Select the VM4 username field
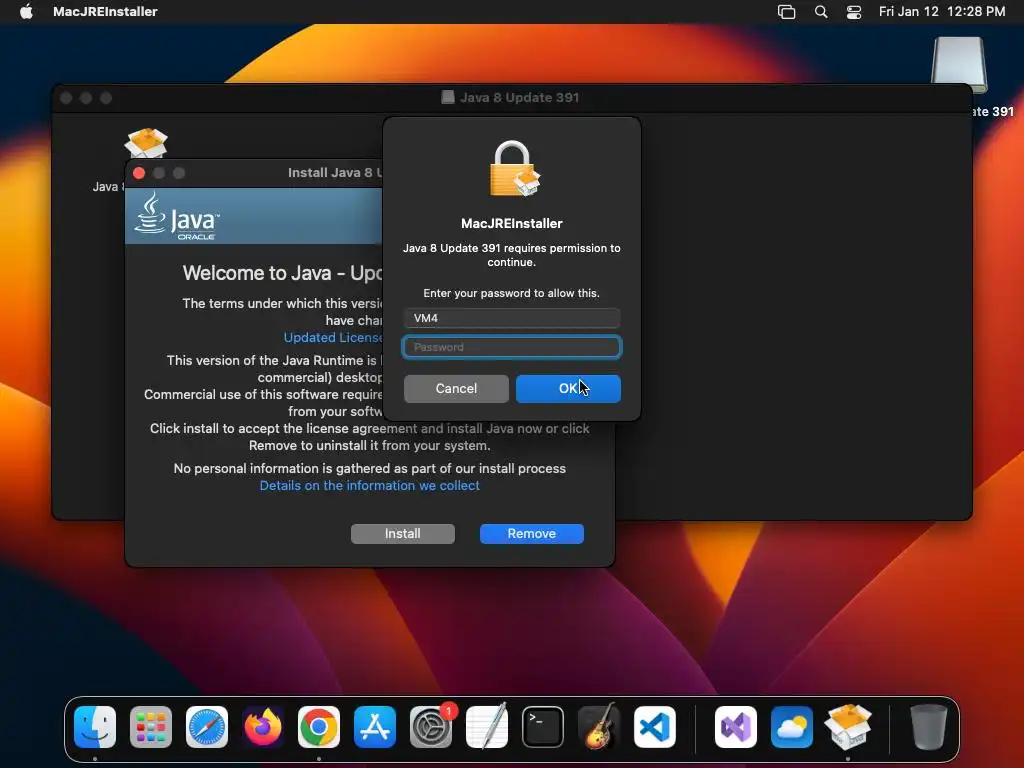 click(512, 318)
